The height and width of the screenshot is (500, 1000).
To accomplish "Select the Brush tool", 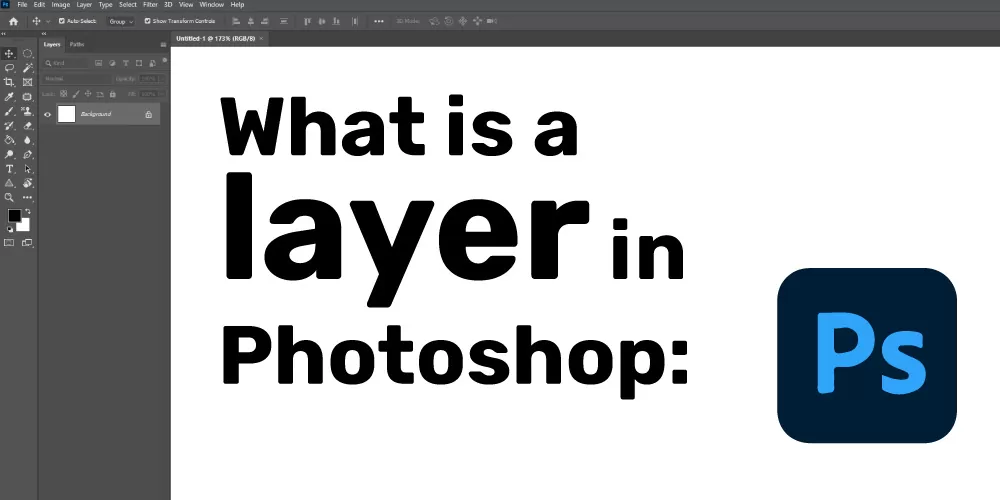I will click(x=9, y=111).
